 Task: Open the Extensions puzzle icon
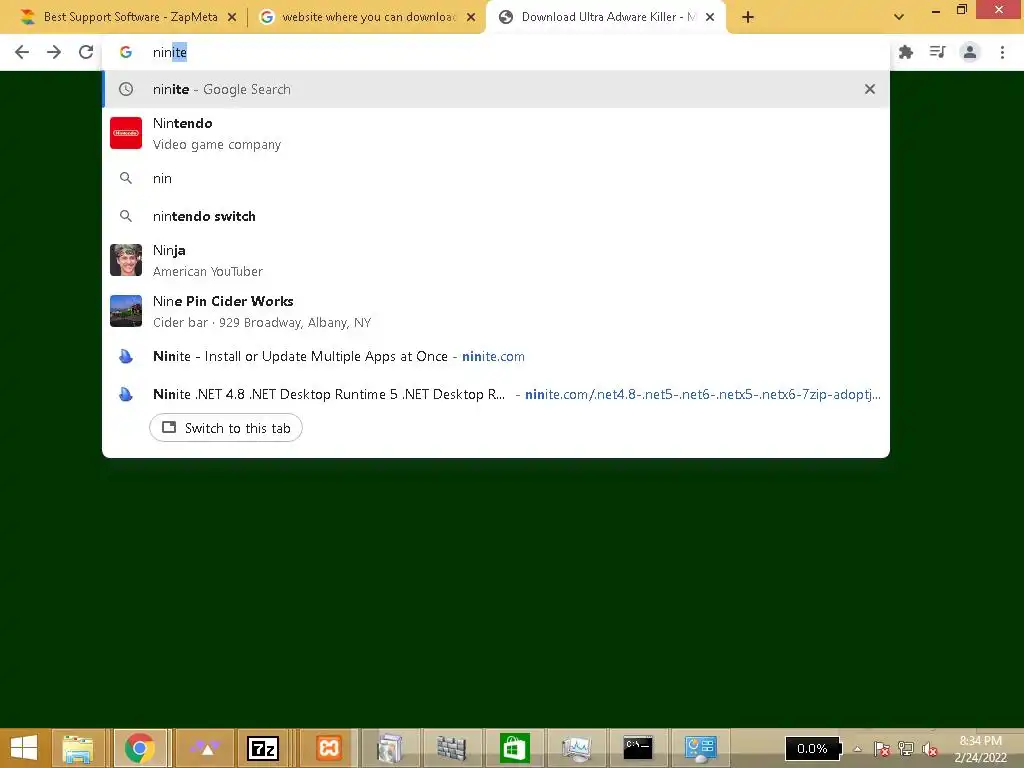(x=906, y=52)
